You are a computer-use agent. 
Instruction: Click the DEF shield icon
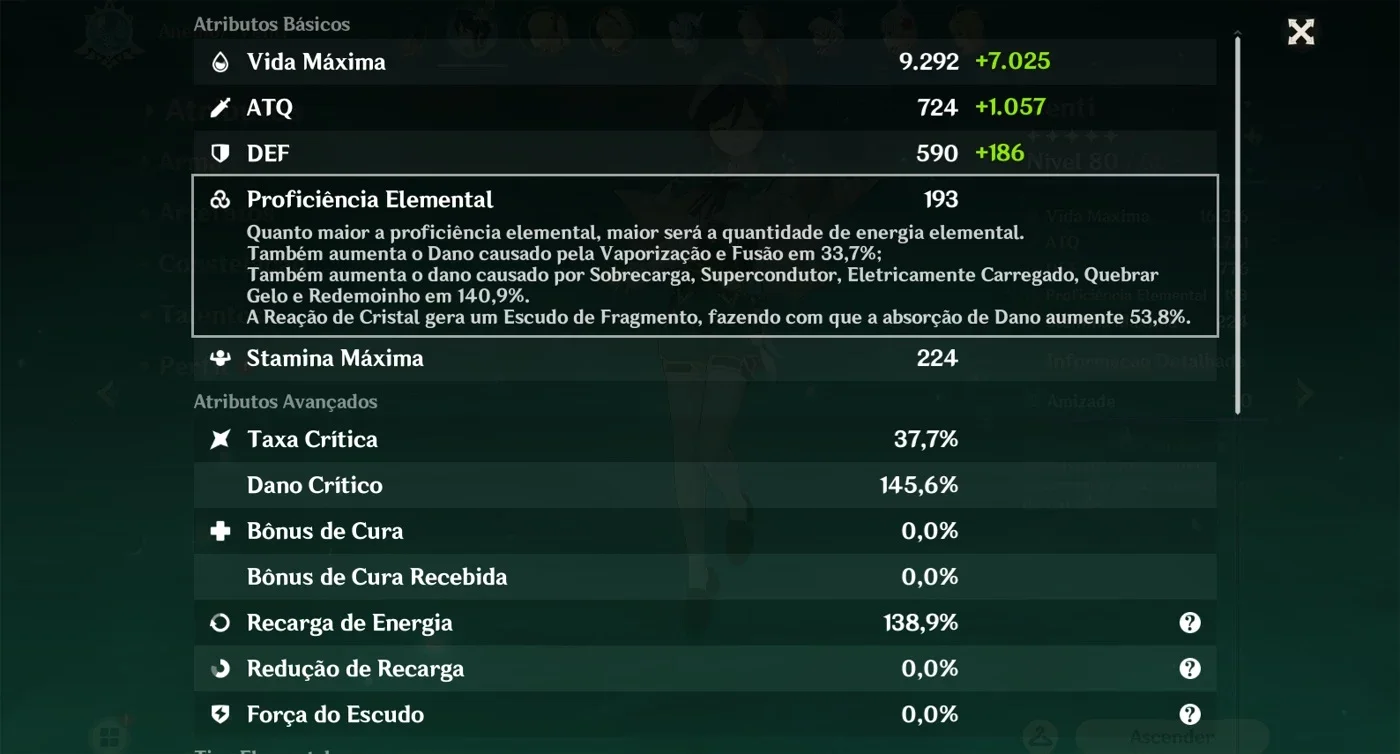click(220, 154)
